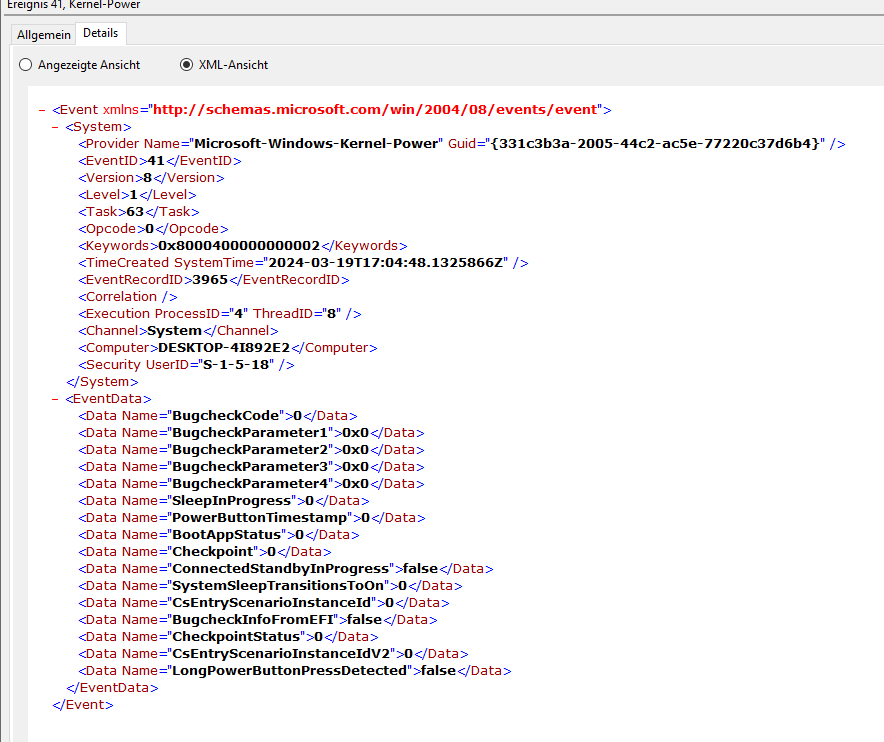Click the ThreadID value "8"
884x742 pixels.
tap(332, 313)
